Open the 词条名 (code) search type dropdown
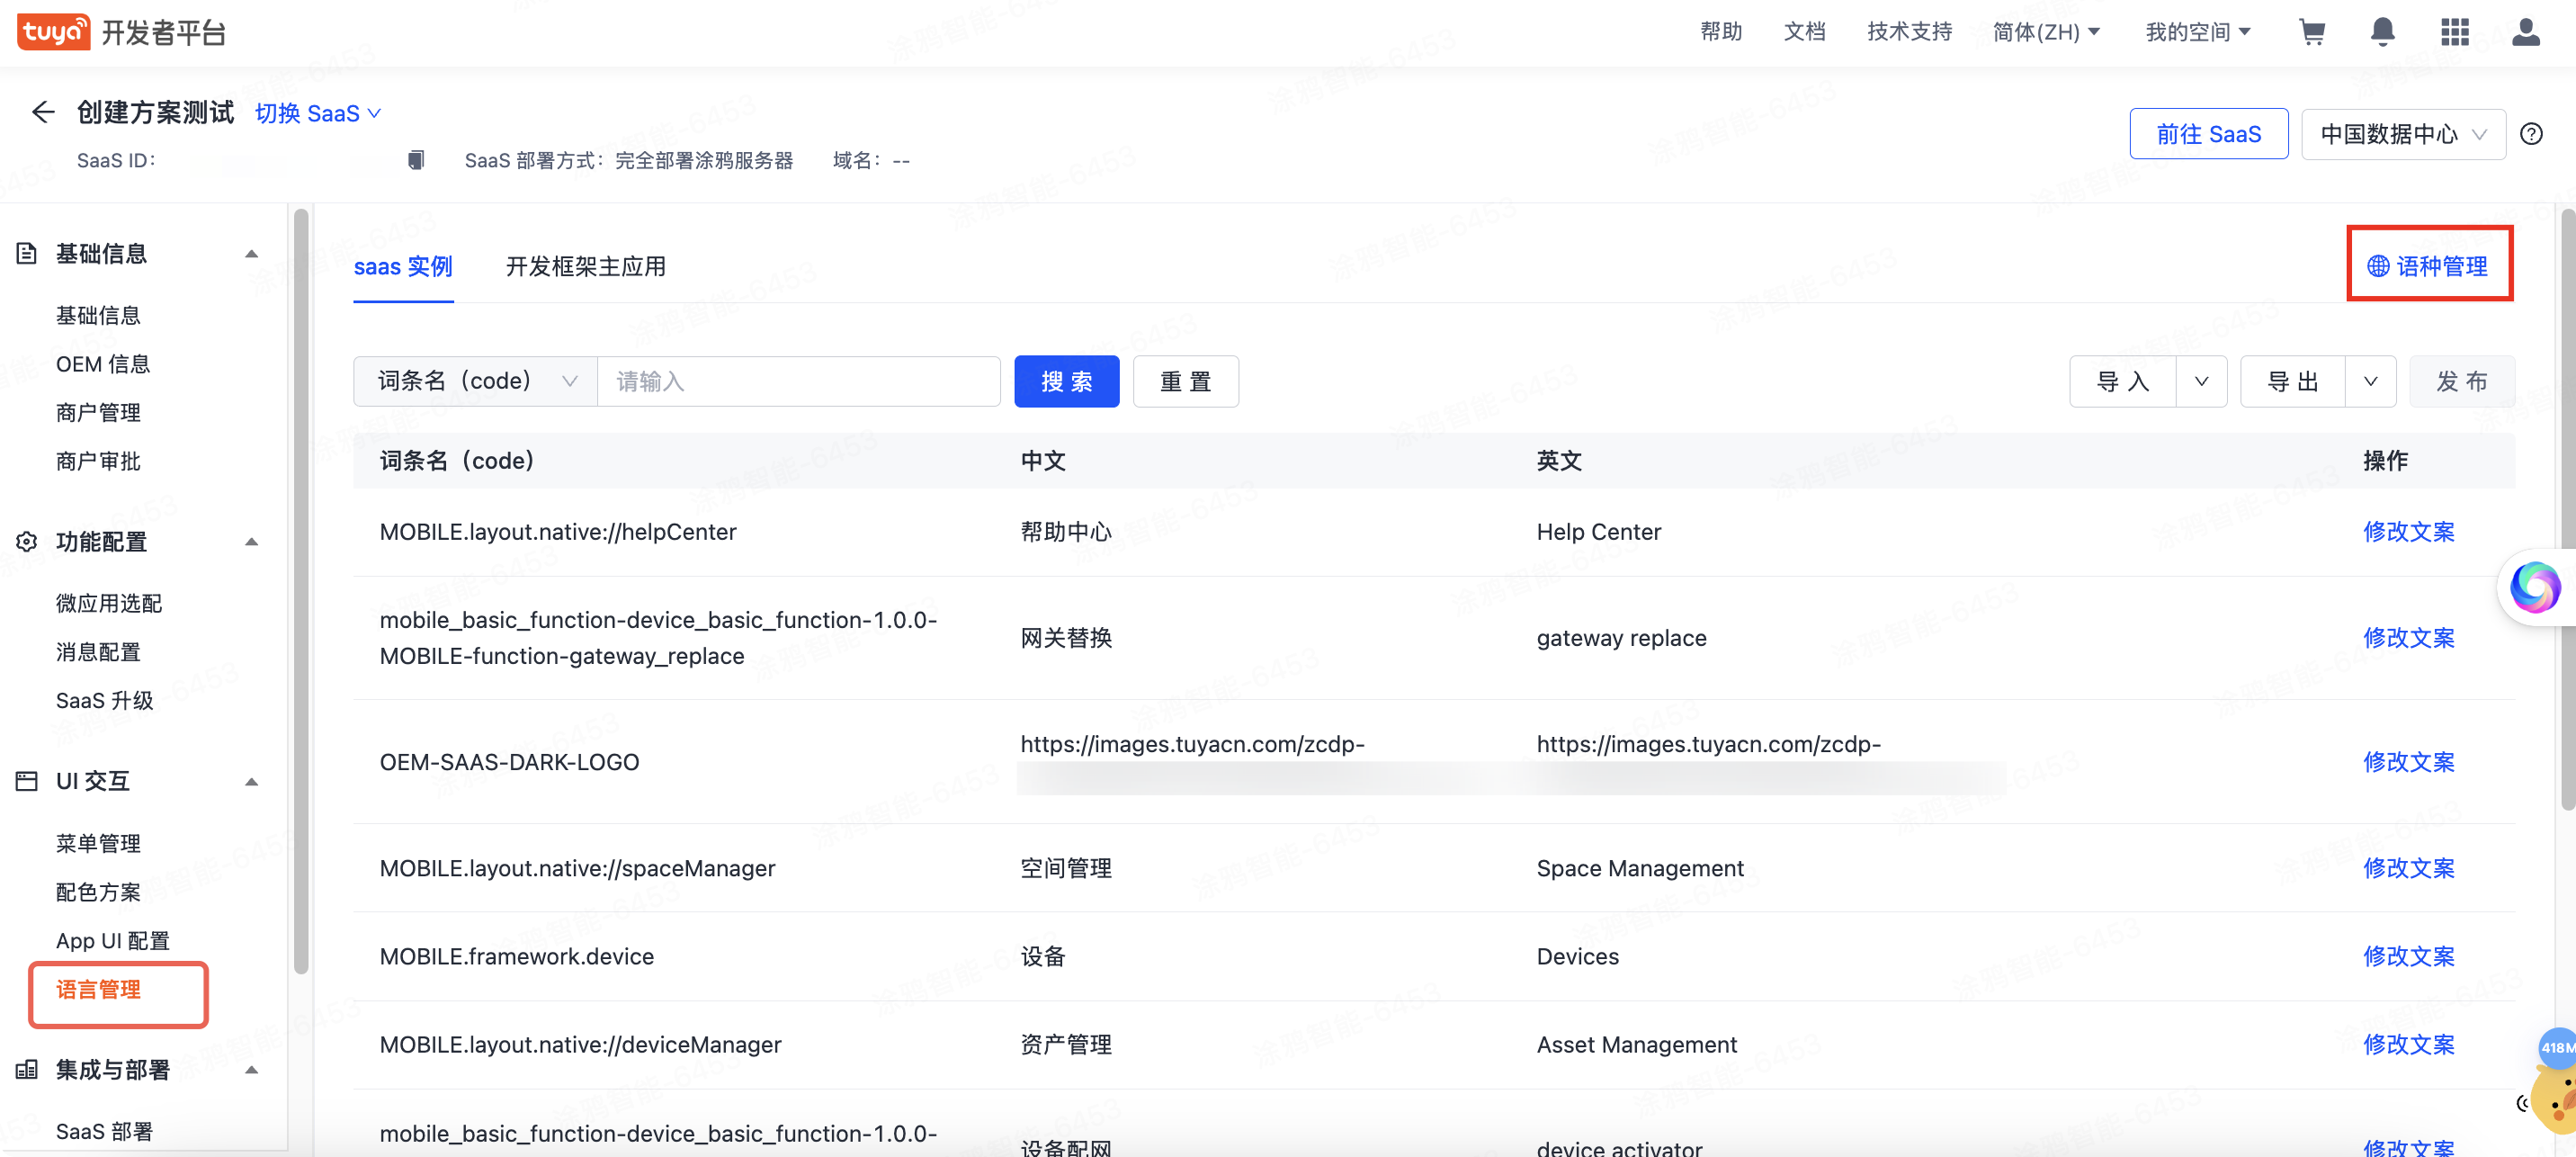2576x1157 pixels. tap(476, 381)
